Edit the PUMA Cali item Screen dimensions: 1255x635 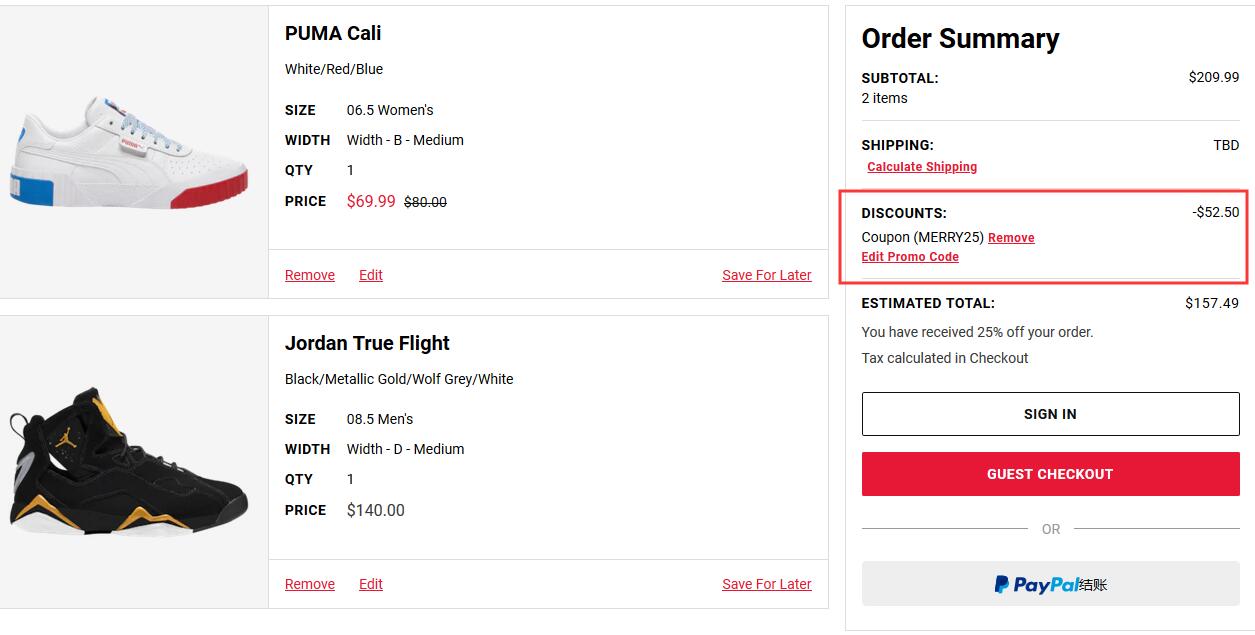coord(371,275)
